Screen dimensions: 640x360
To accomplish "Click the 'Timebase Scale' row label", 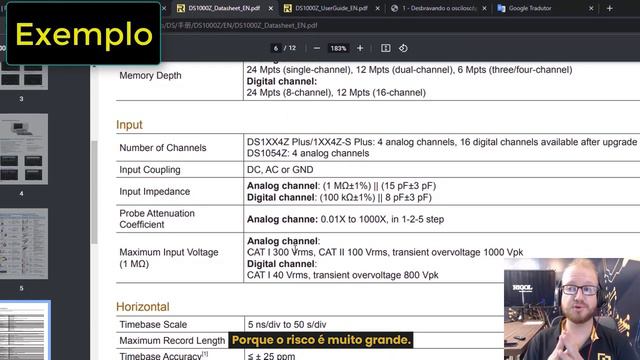I will click(153, 324).
